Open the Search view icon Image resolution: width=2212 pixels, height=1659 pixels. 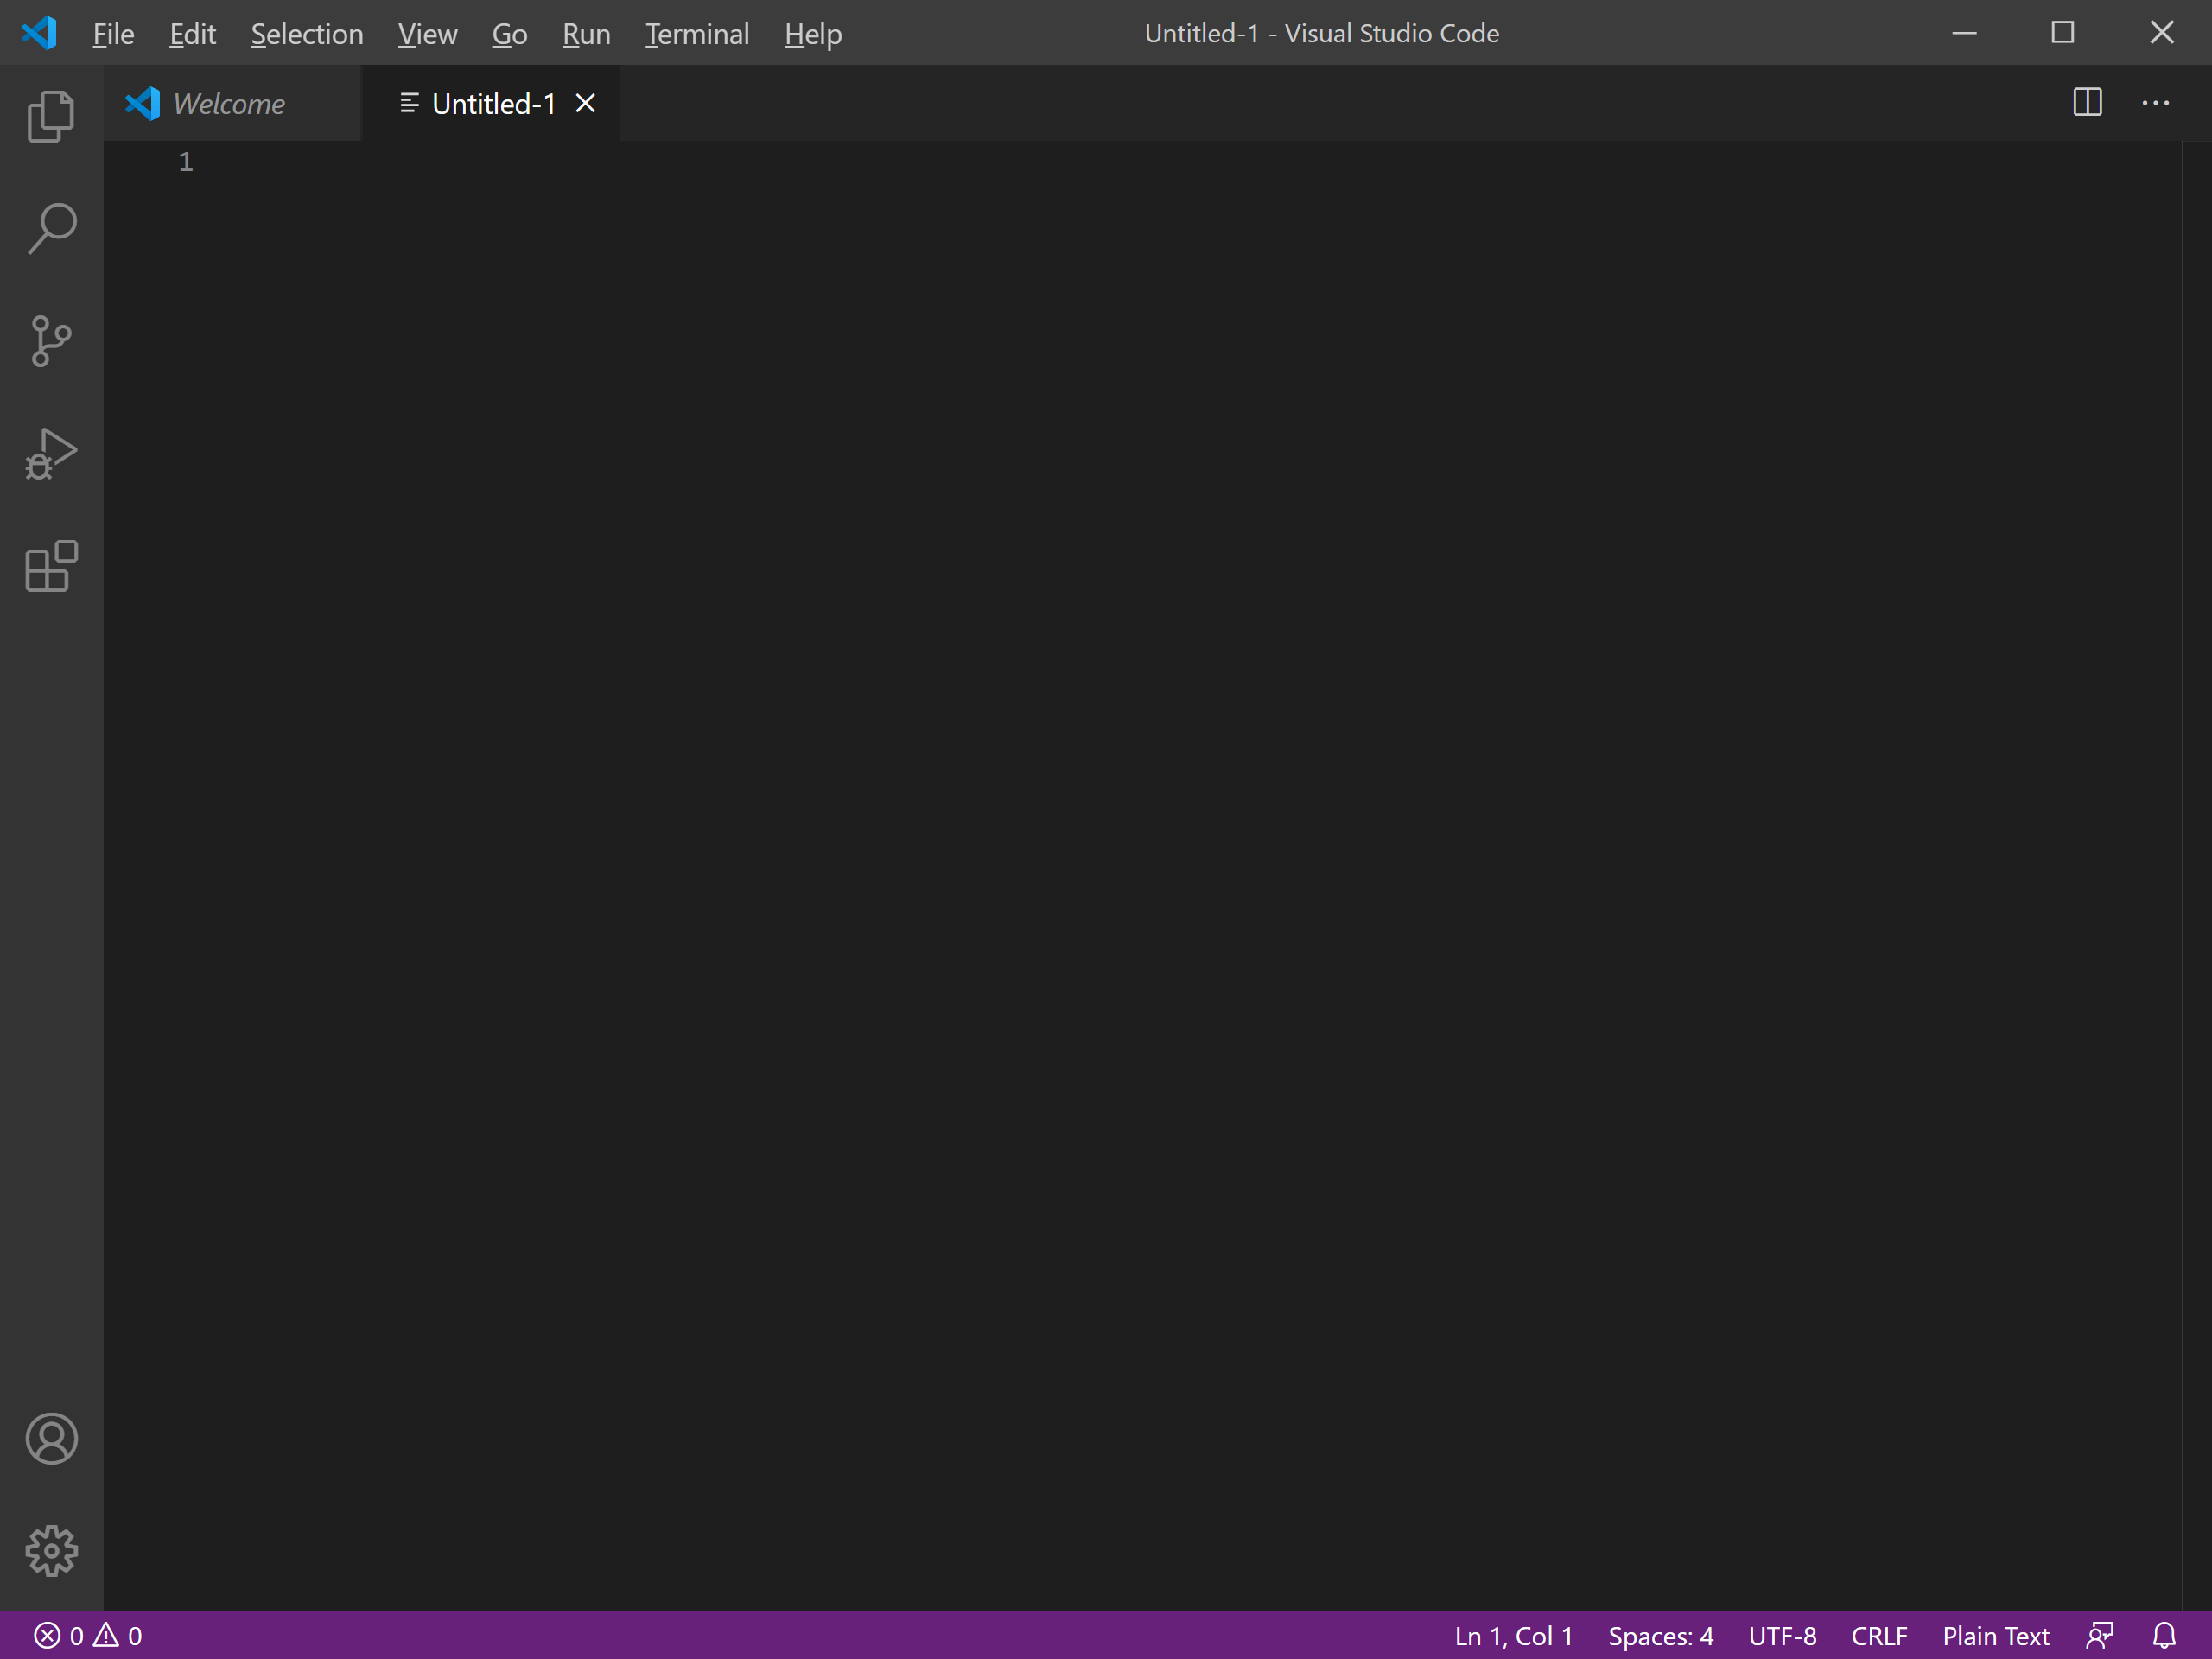51,228
